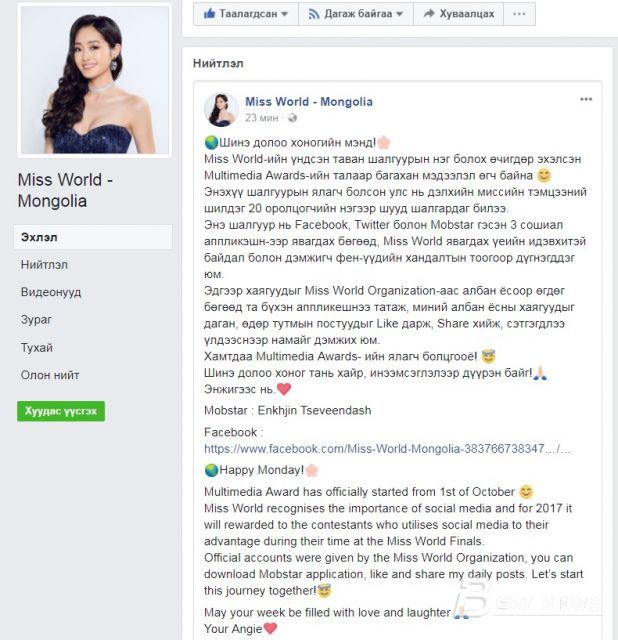Screen dimensions: 618x640
Task: Open the Нийтлэл sidebar section
Action: 44,264
